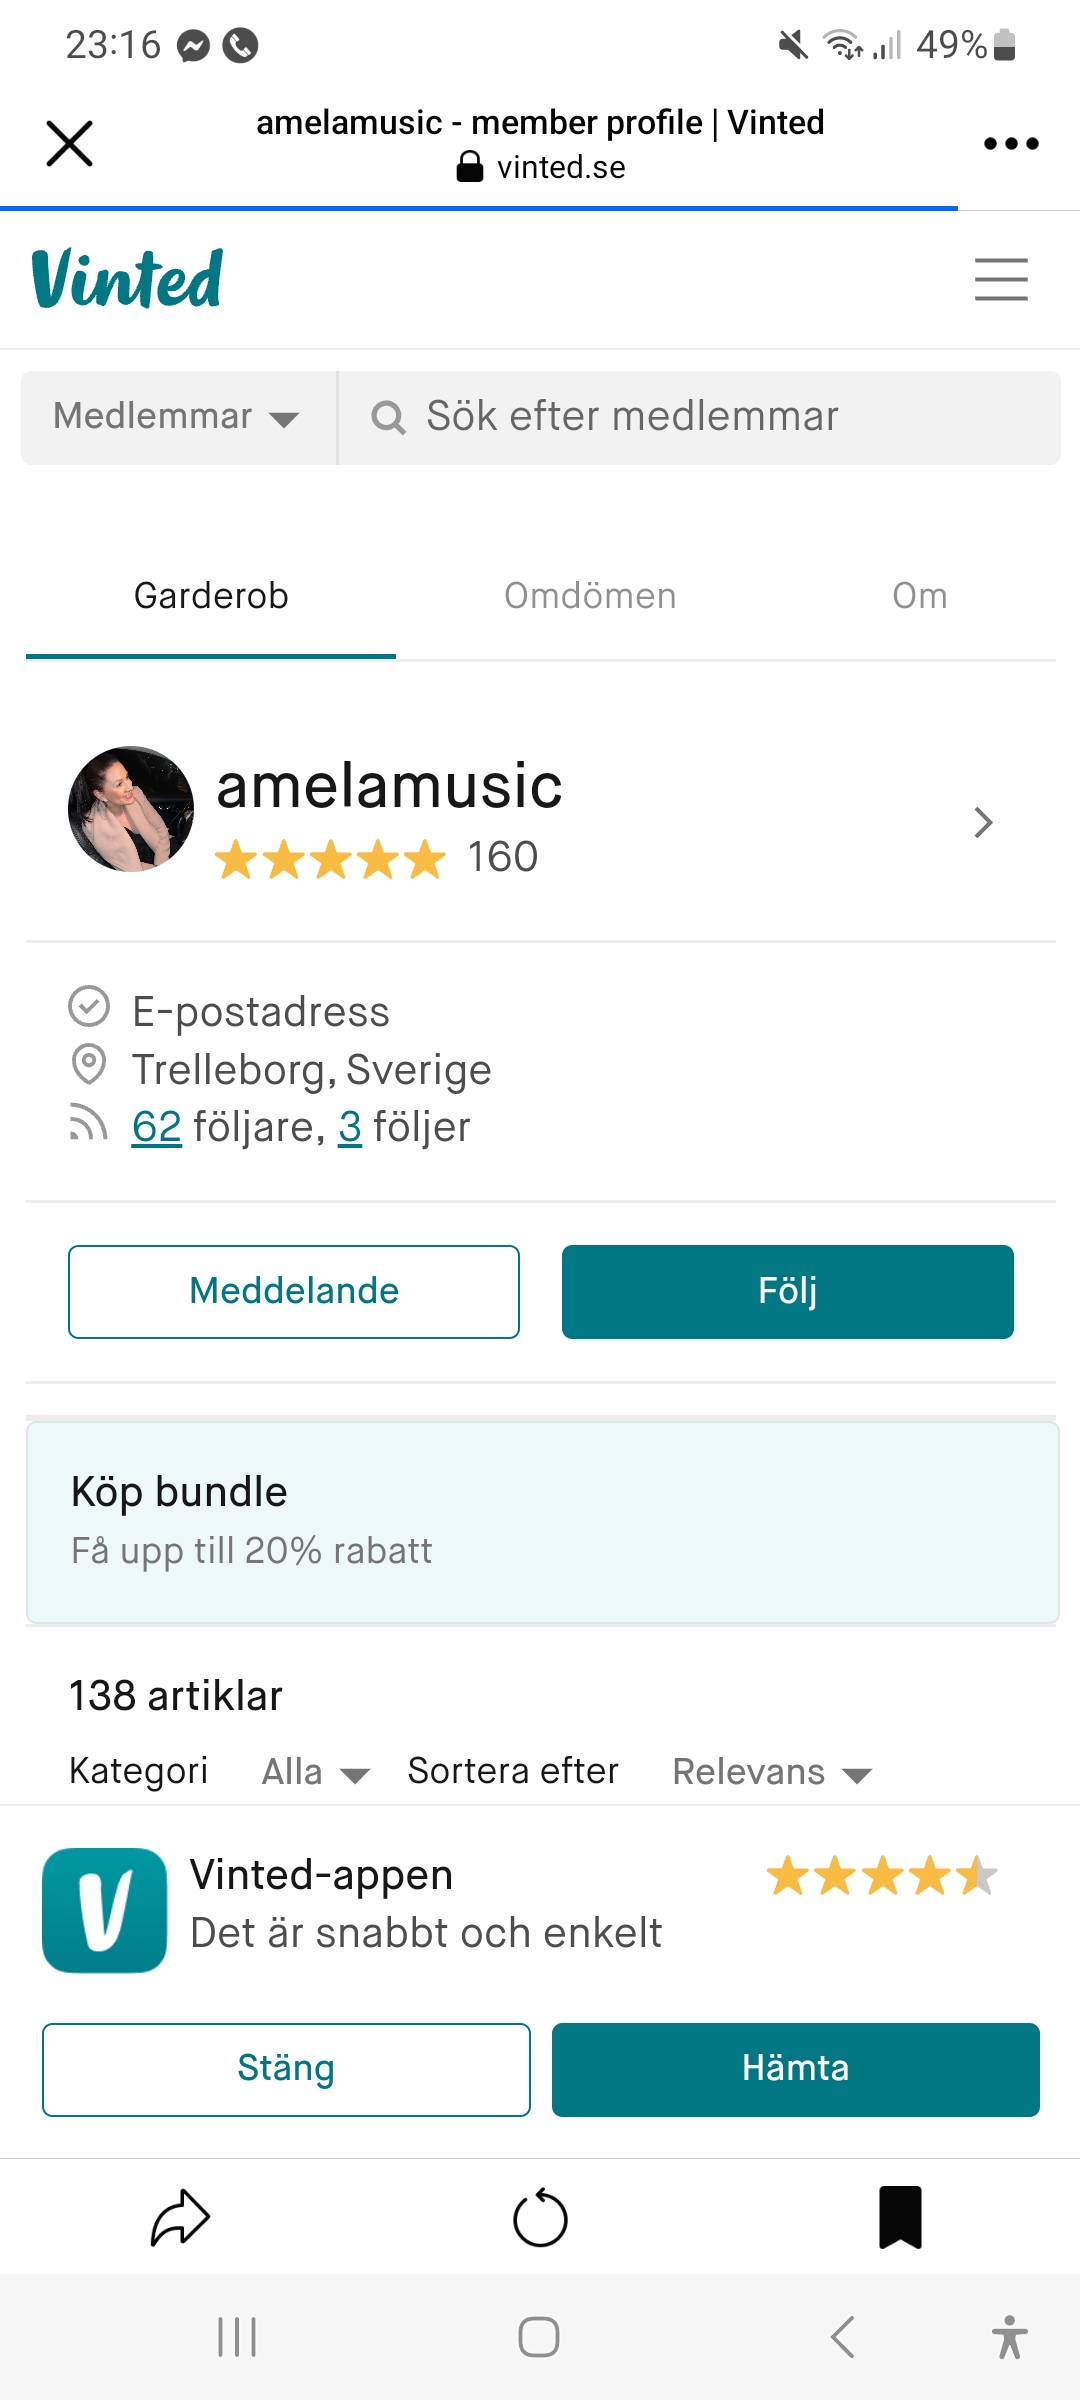
Task: Open the Android recent apps button
Action: (x=237, y=2337)
